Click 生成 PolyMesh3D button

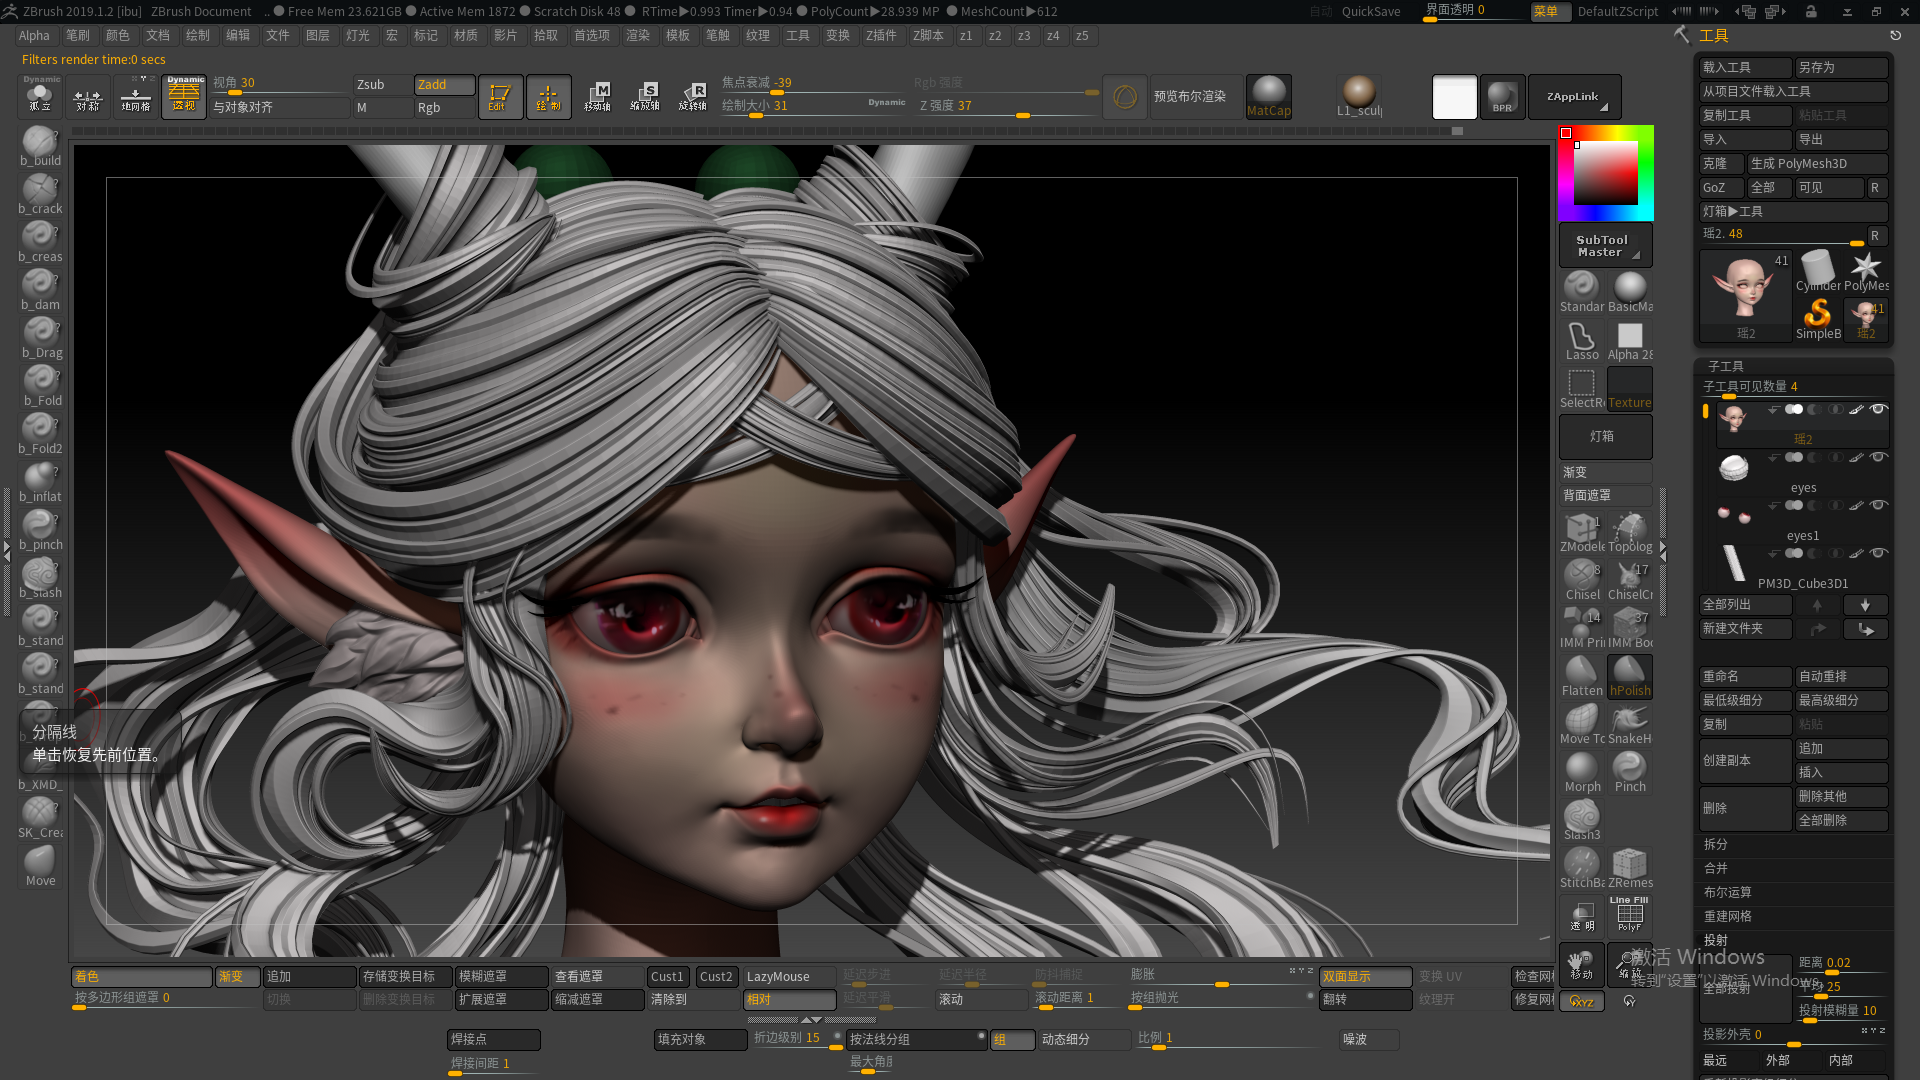[1817, 164]
